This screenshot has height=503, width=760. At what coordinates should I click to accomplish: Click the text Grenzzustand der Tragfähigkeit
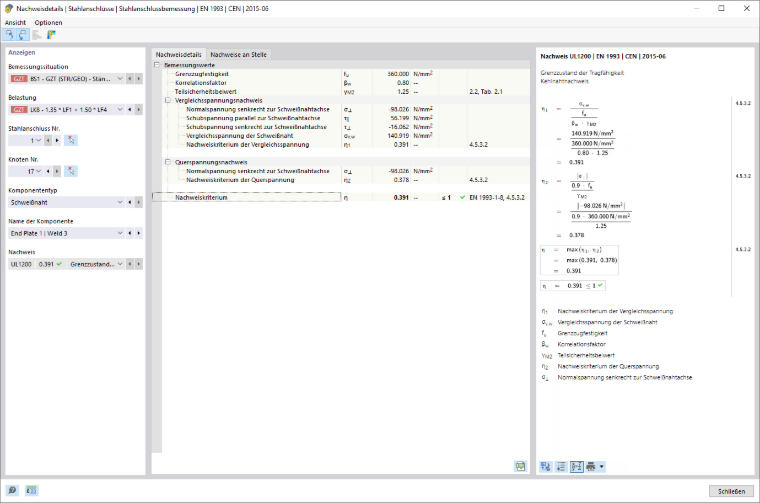point(582,73)
